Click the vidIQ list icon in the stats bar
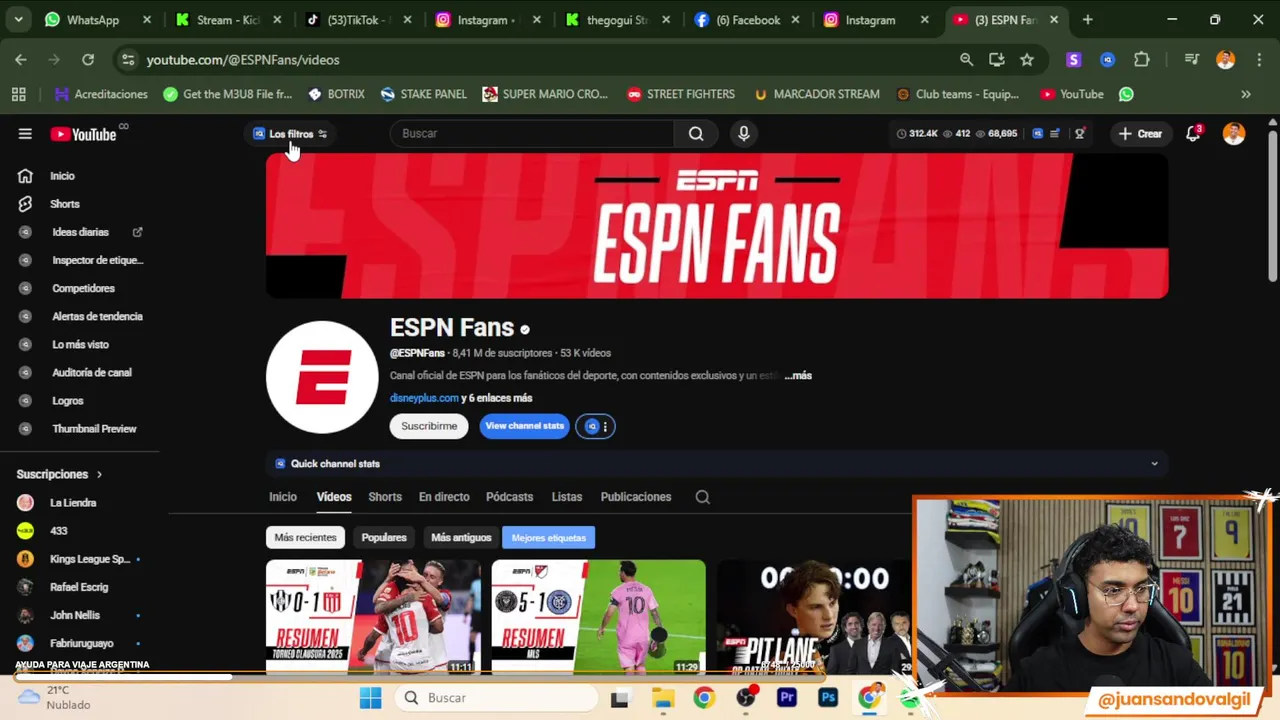 click(x=1055, y=133)
